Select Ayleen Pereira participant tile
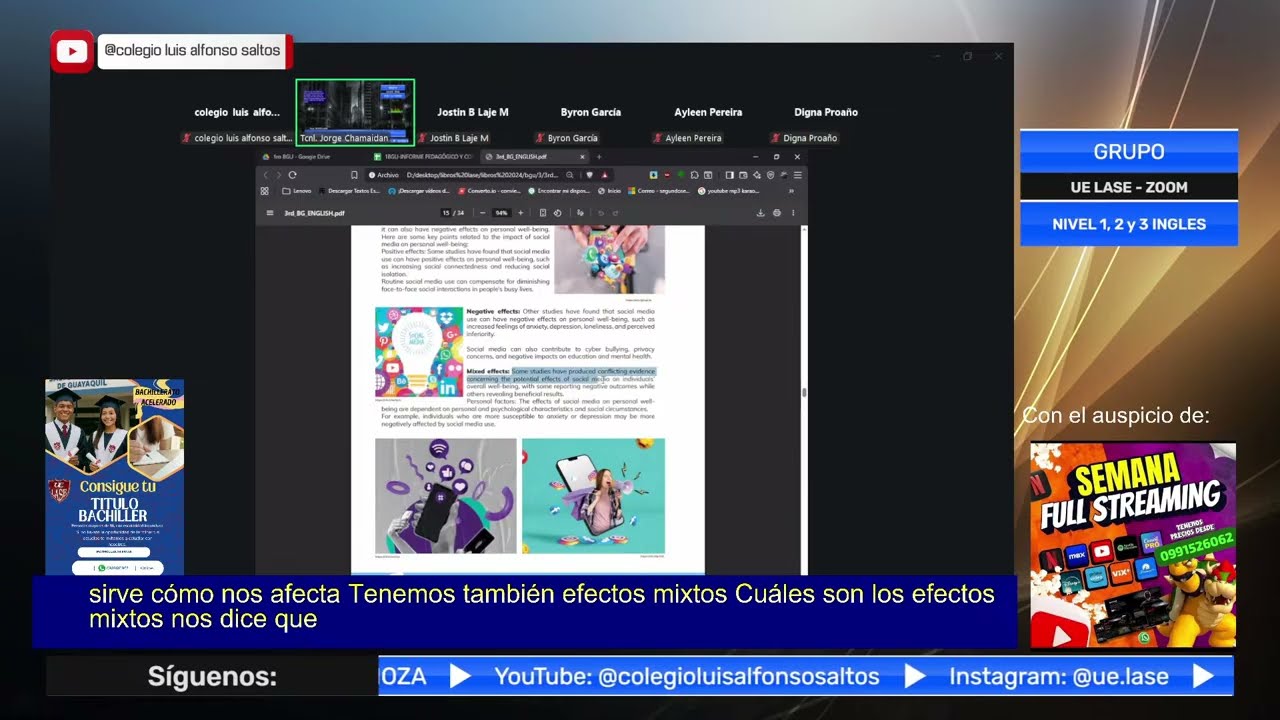Screen dimensions: 1280x720 (x=707, y=112)
